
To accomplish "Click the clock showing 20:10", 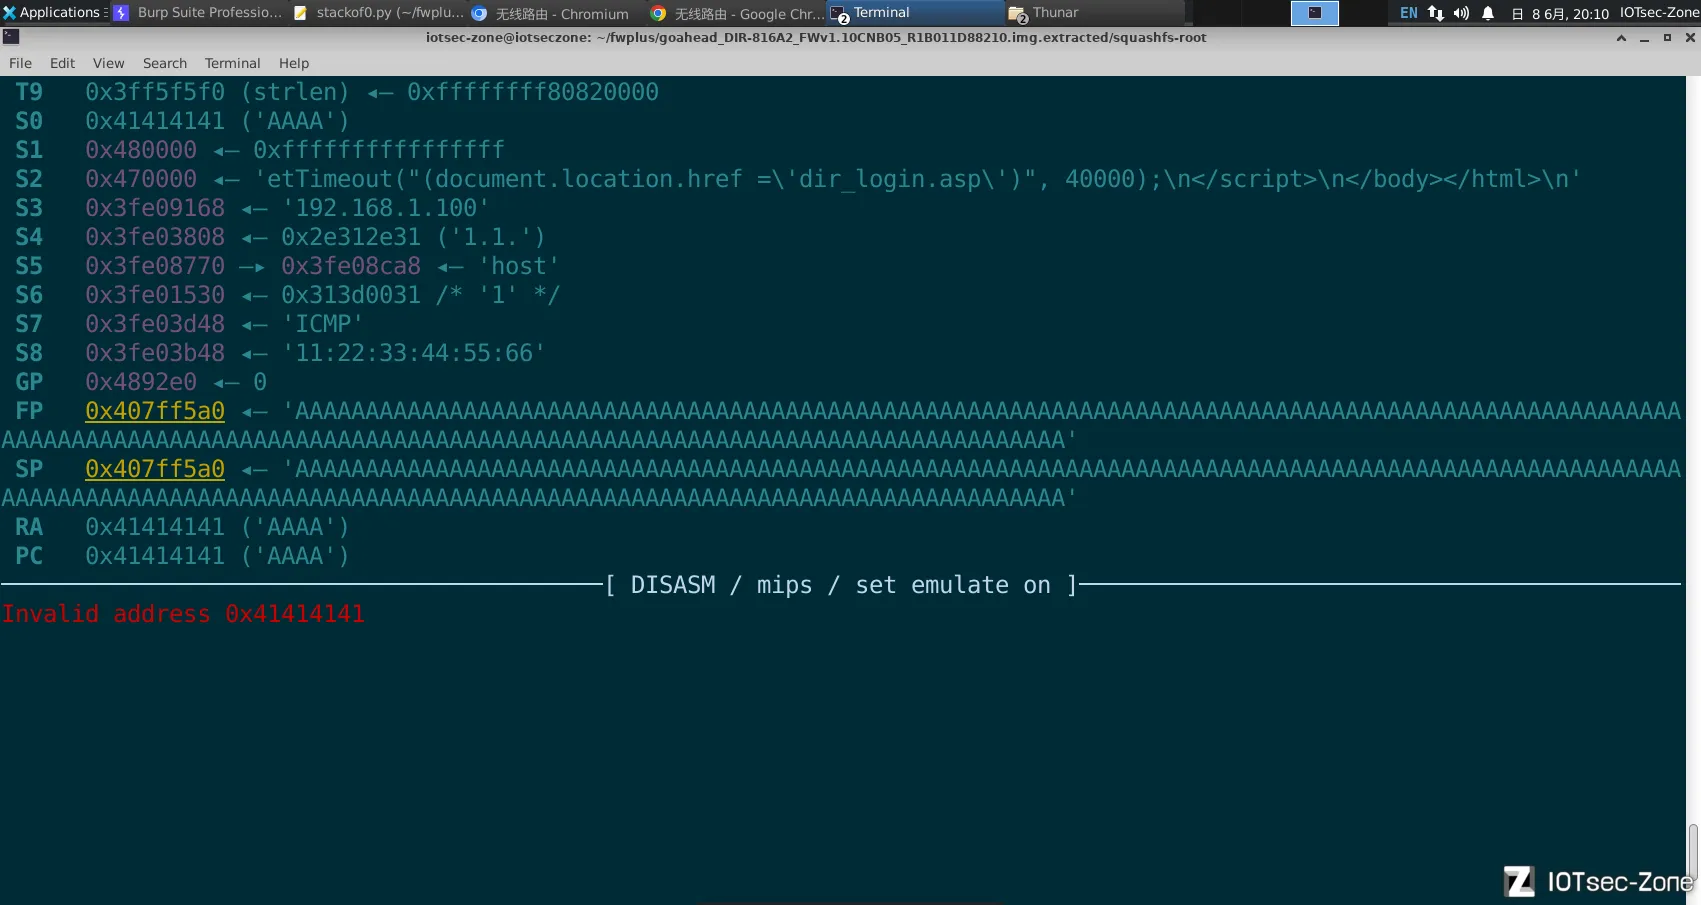I will coord(1561,14).
